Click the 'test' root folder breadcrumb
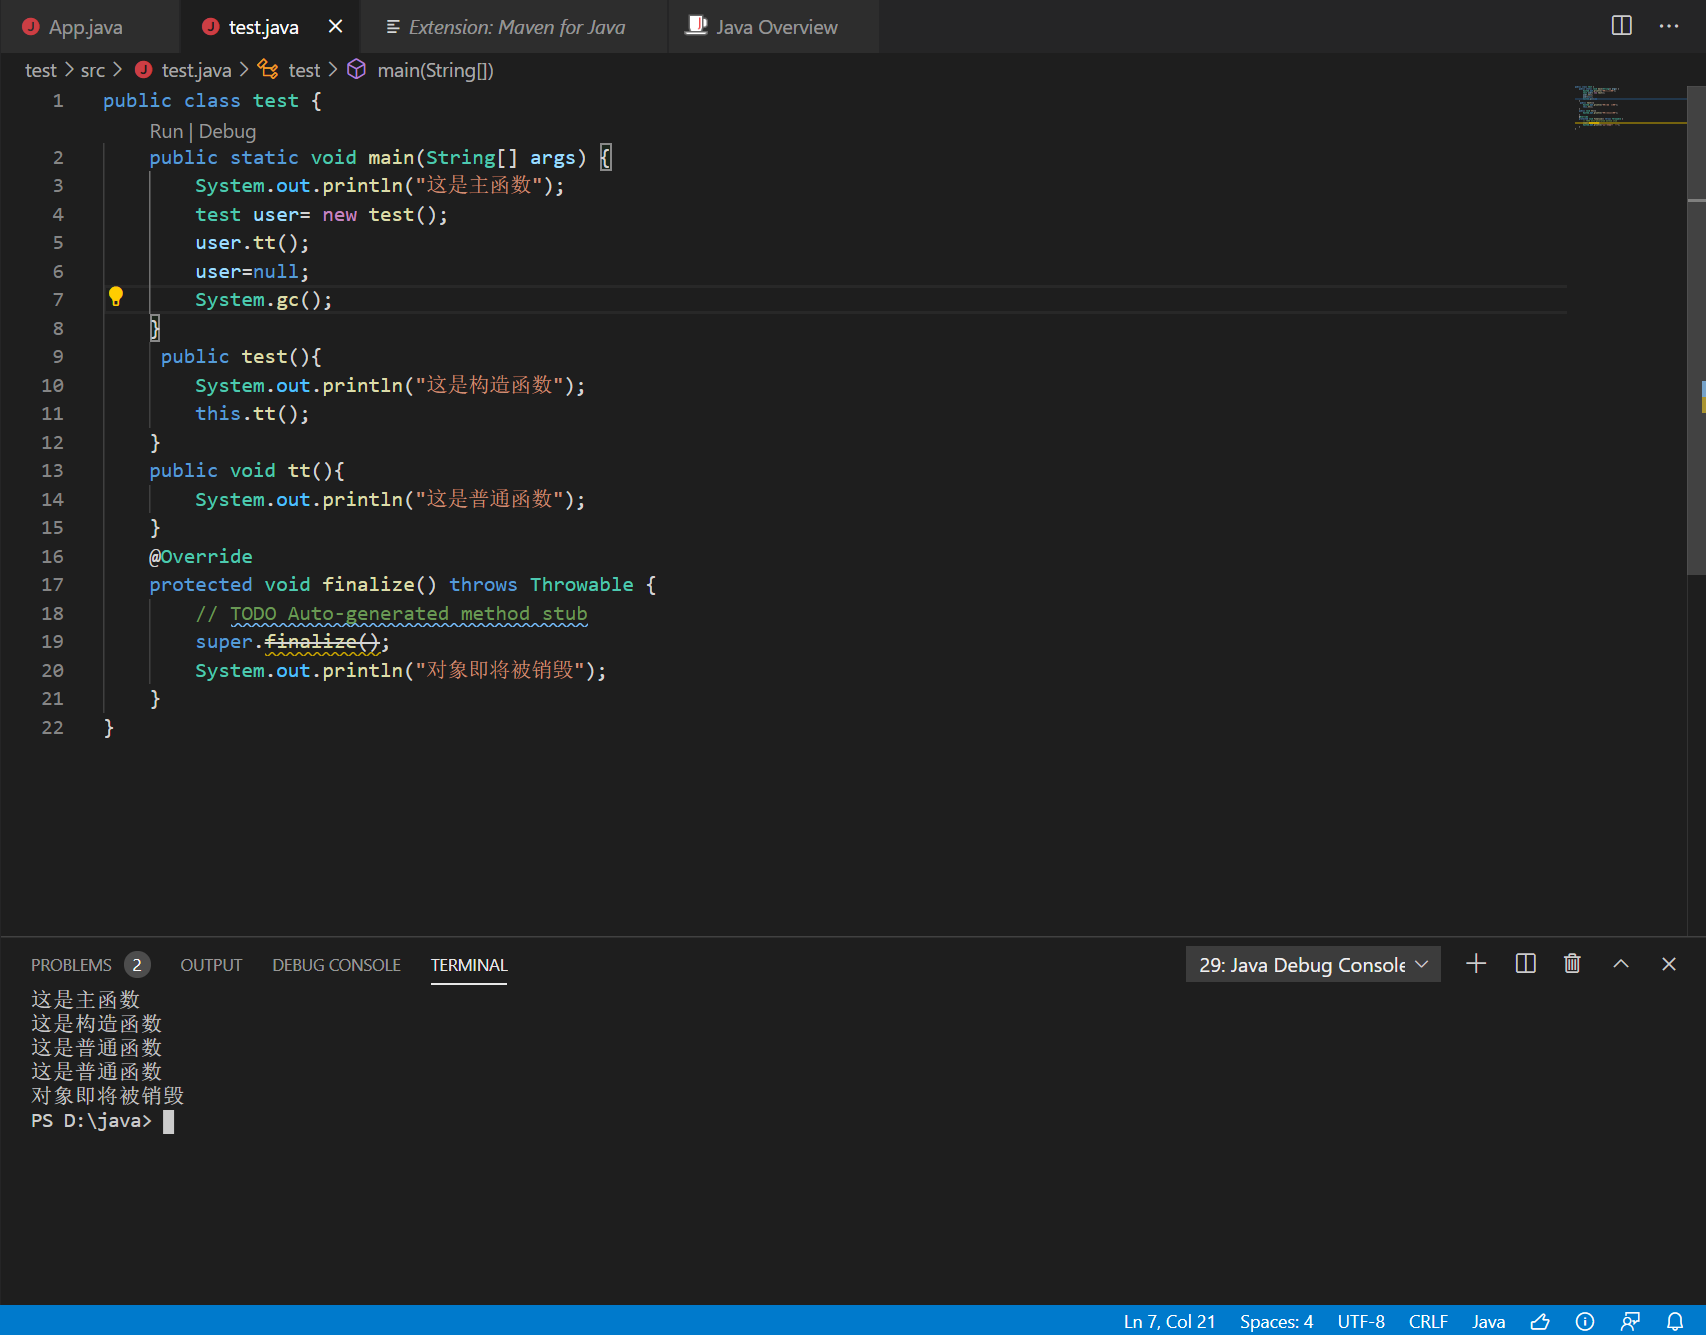Image resolution: width=1706 pixels, height=1335 pixels. [41, 70]
